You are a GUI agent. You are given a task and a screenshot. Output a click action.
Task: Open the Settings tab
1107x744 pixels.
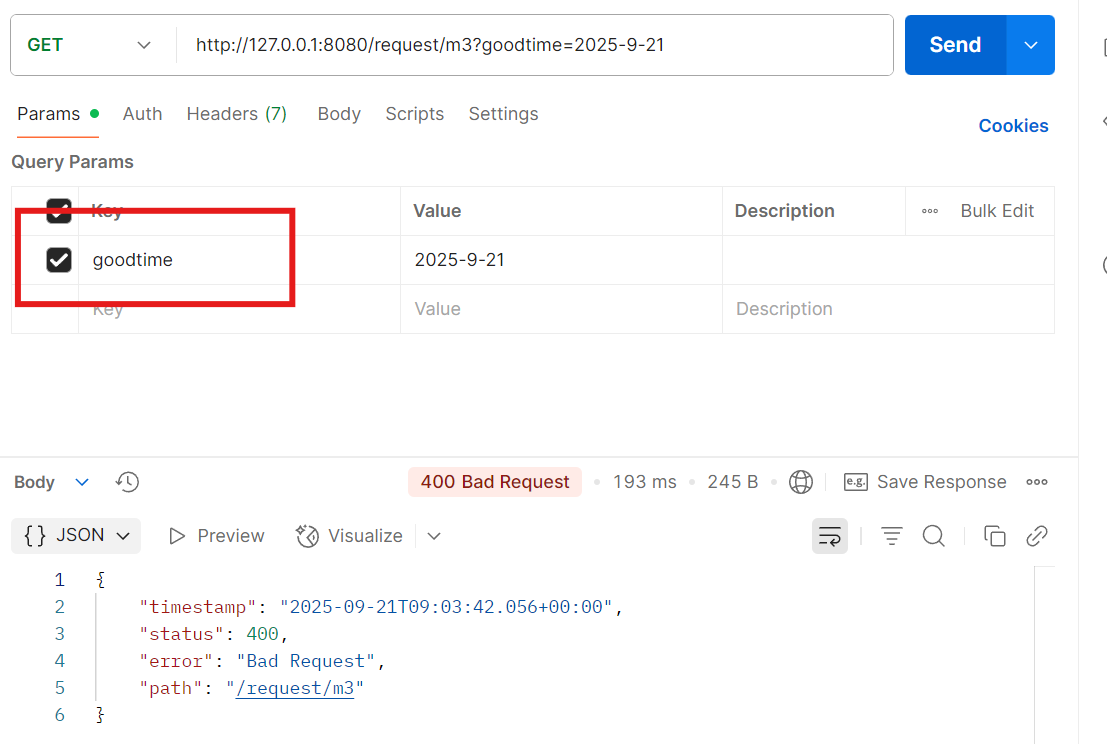(x=503, y=114)
